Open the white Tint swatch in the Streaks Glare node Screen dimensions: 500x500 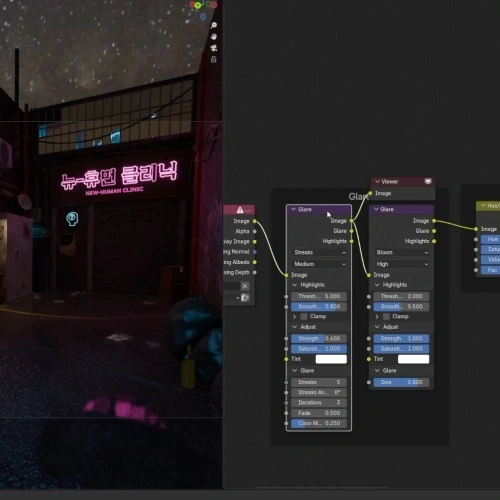click(x=331, y=359)
